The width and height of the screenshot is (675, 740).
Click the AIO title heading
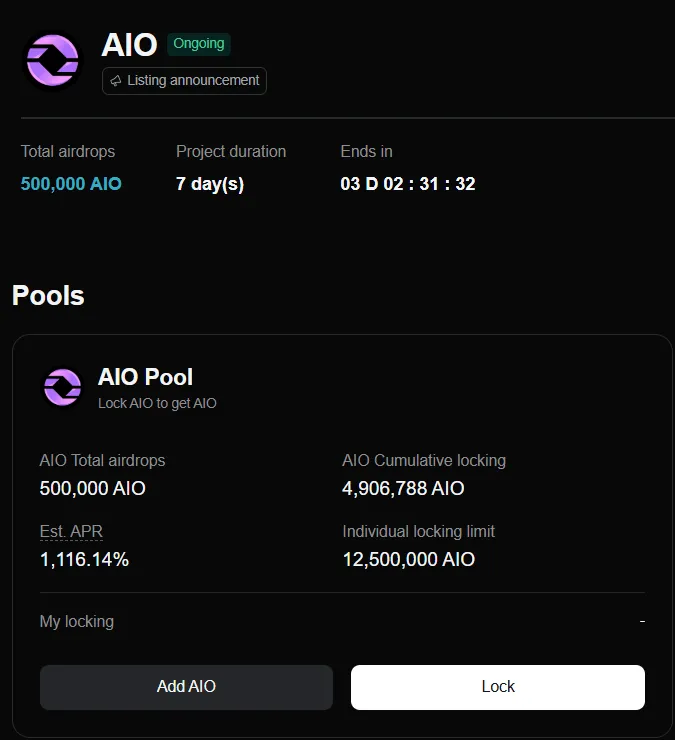[x=129, y=45]
